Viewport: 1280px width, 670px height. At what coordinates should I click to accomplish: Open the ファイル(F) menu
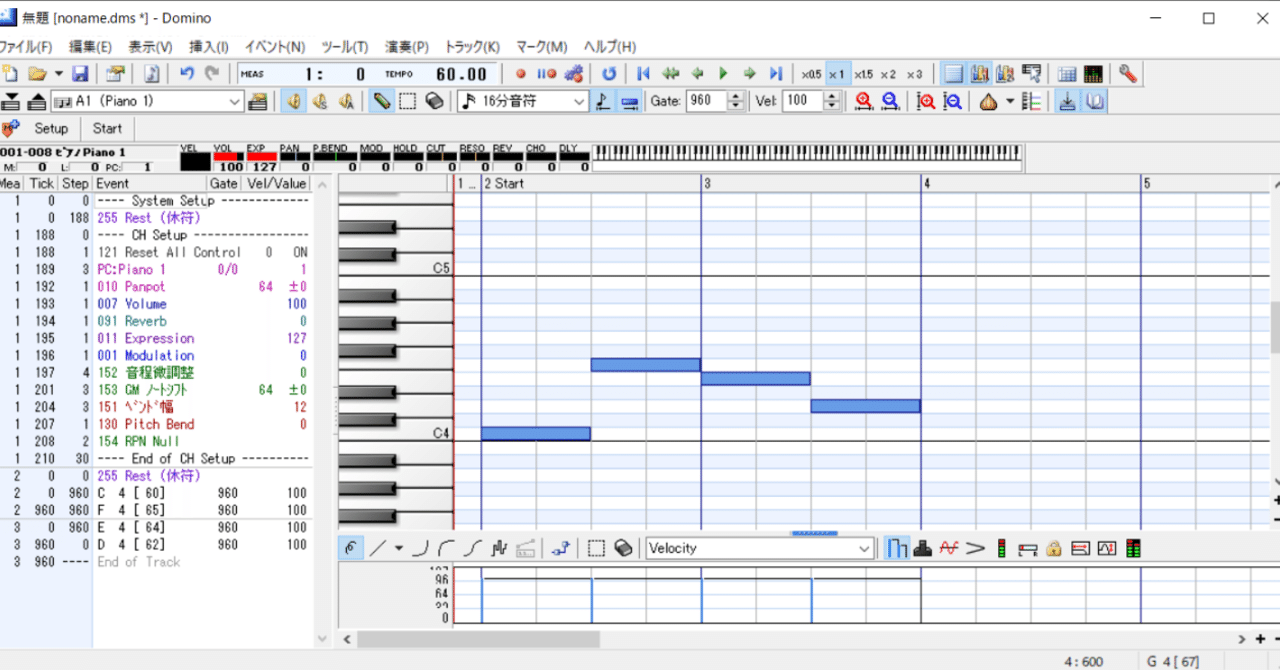point(26,47)
